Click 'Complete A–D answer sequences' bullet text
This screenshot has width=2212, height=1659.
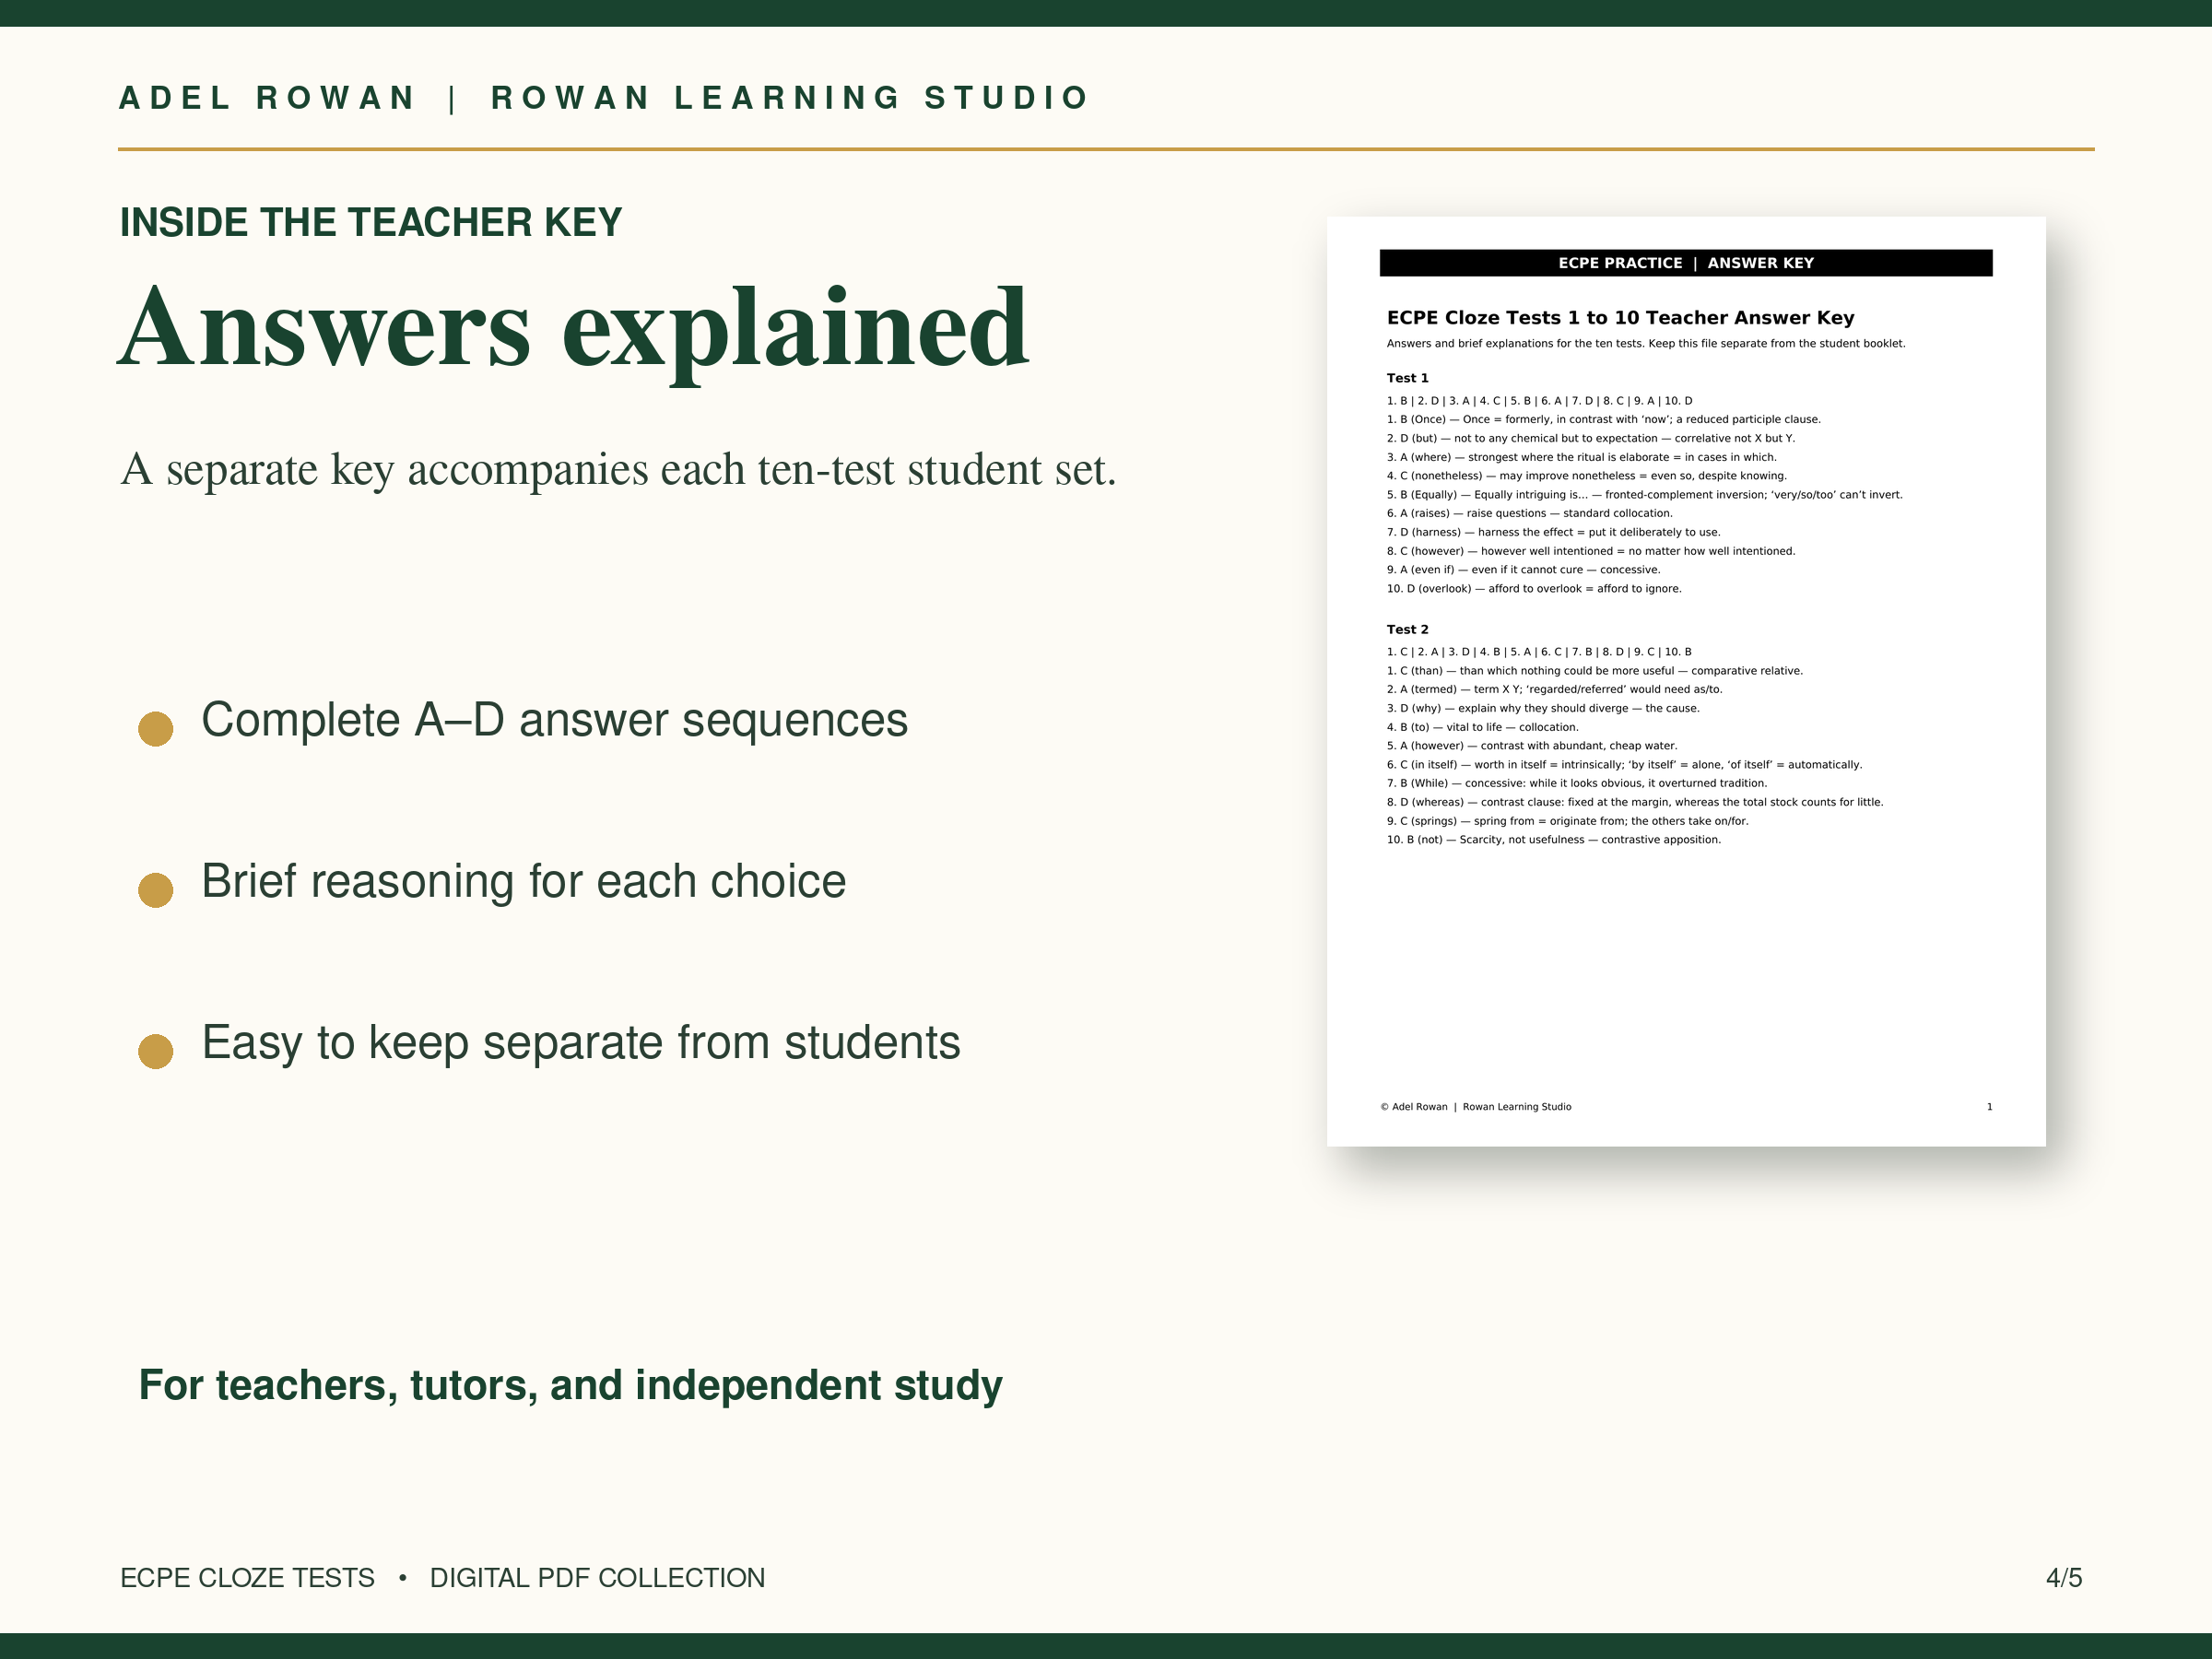[554, 720]
